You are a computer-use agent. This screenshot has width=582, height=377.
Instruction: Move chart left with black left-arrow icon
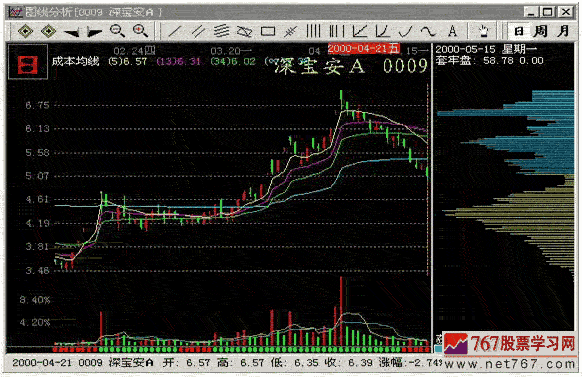[x=71, y=32]
